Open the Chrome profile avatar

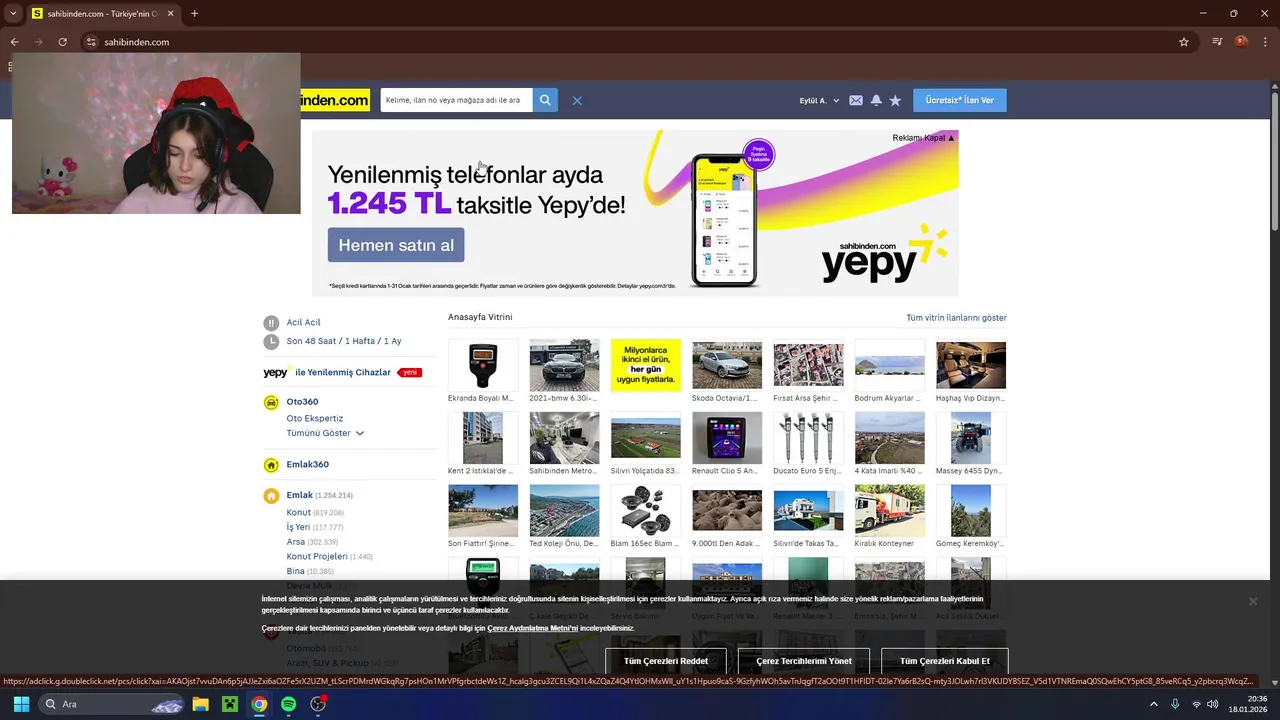coord(1241,42)
